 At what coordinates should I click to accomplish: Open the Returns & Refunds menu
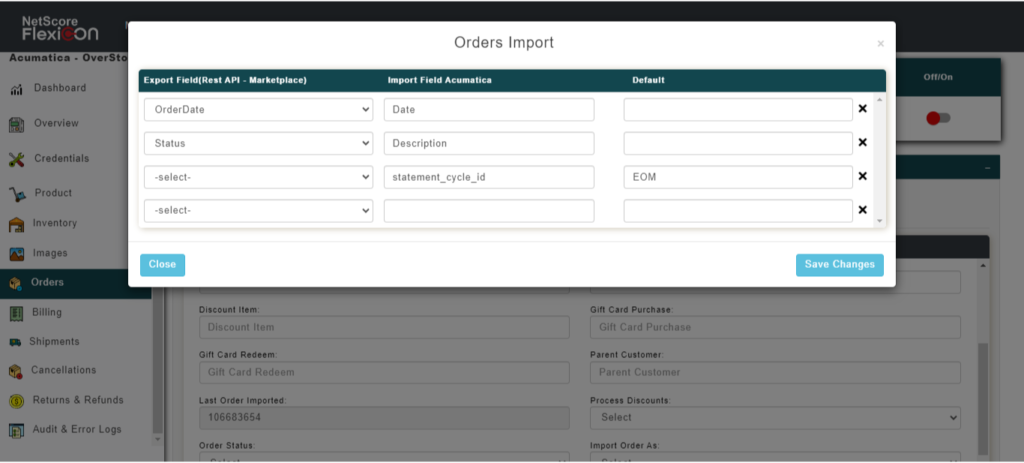tap(77, 400)
